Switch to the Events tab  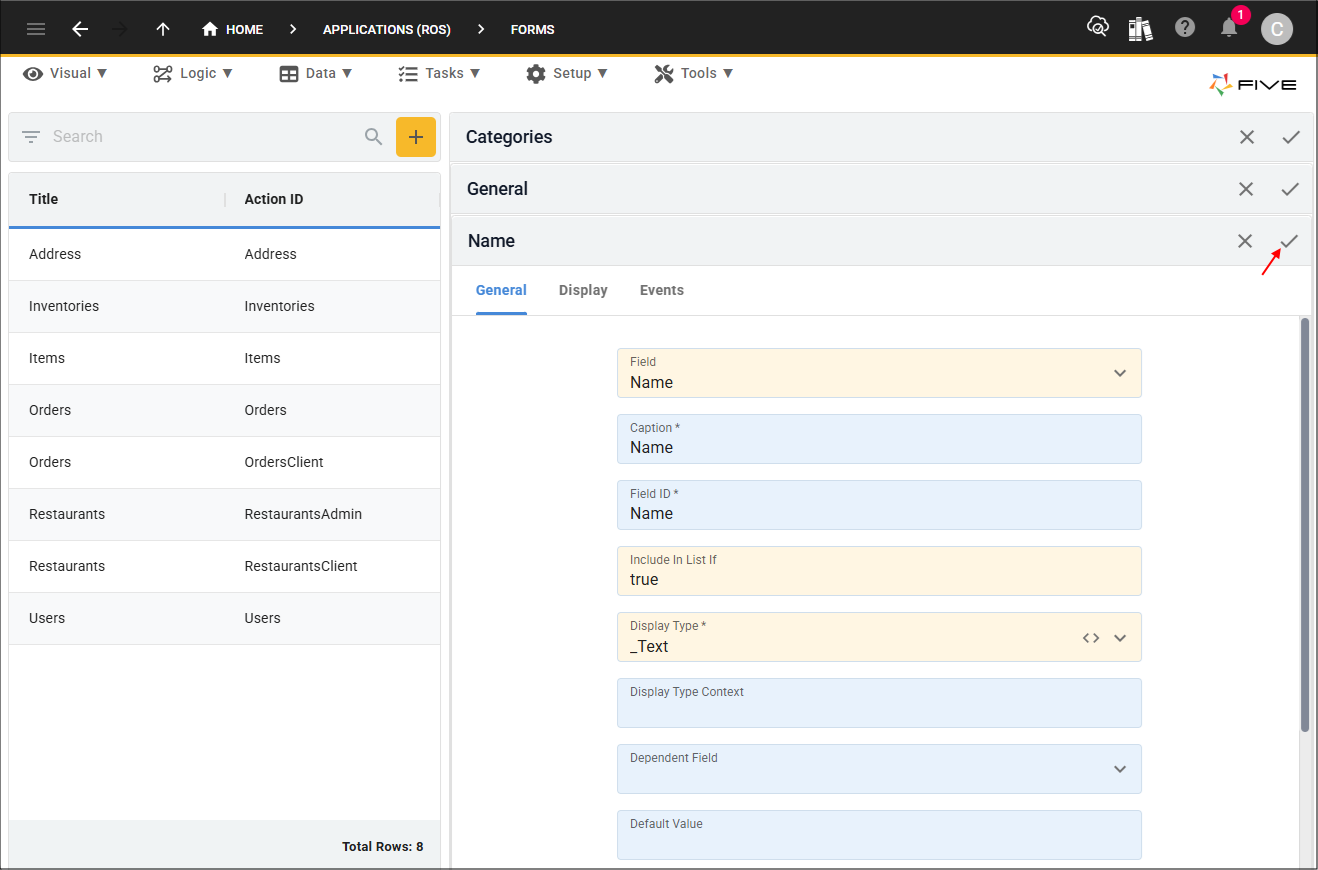[x=662, y=290]
